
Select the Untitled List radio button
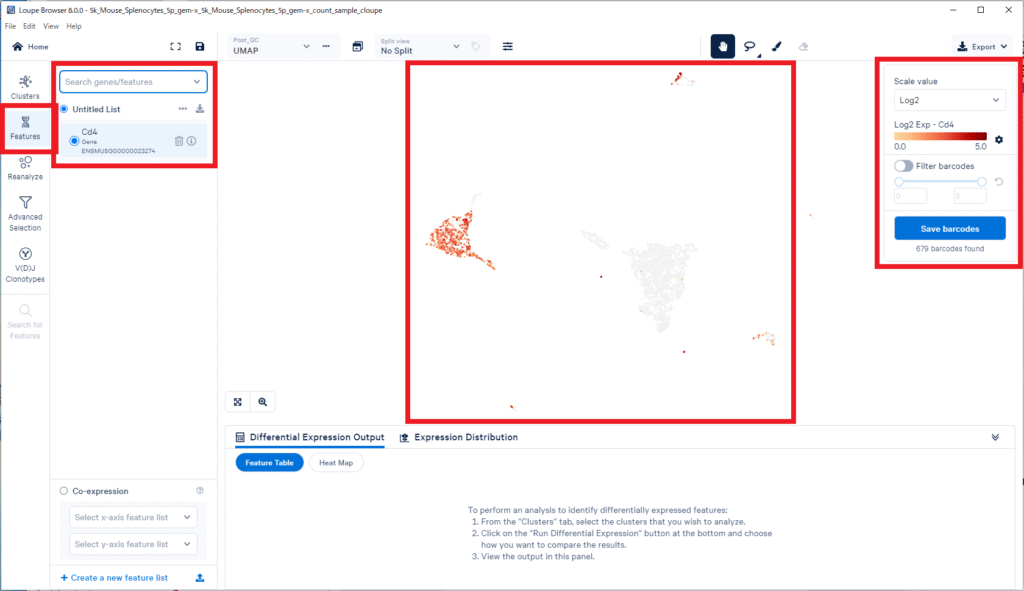click(65, 109)
